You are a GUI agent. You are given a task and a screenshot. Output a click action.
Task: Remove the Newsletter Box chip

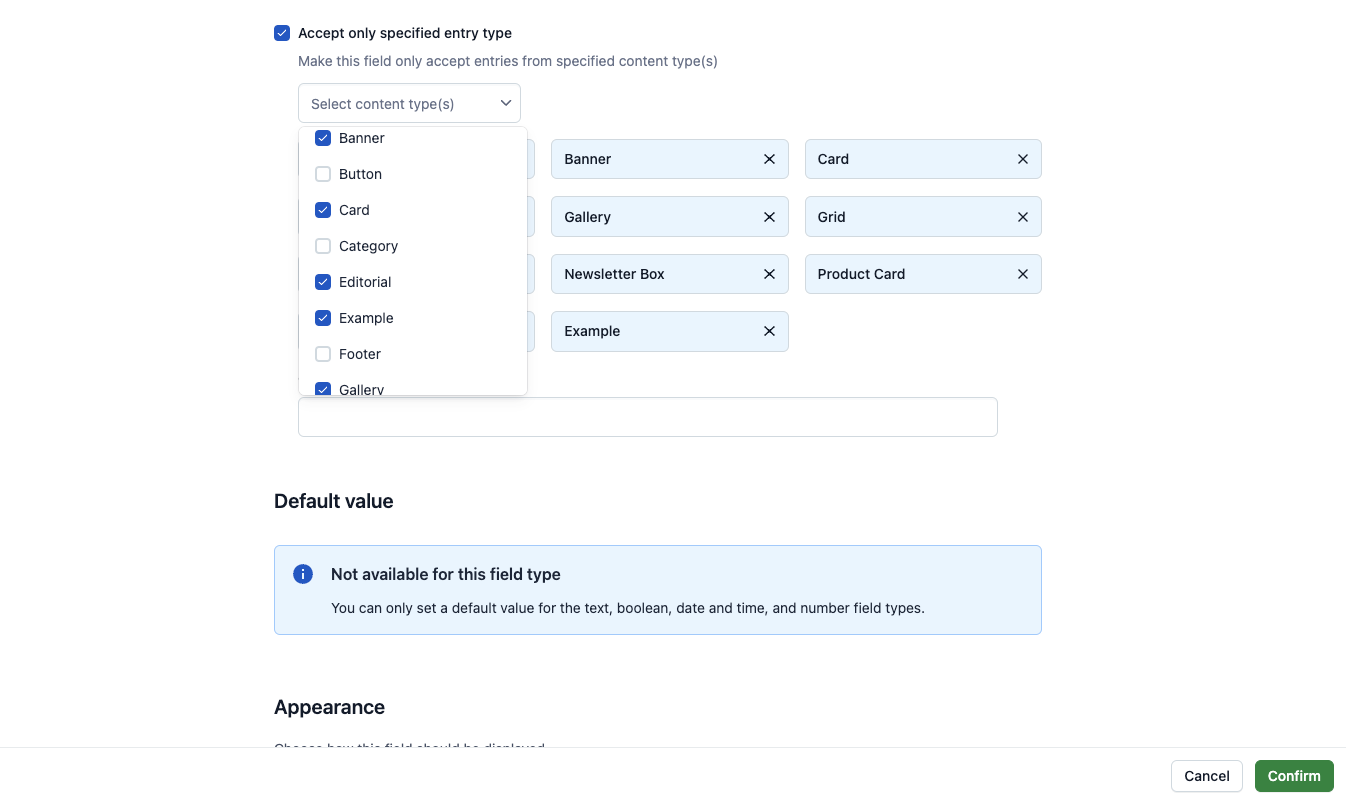coord(769,274)
